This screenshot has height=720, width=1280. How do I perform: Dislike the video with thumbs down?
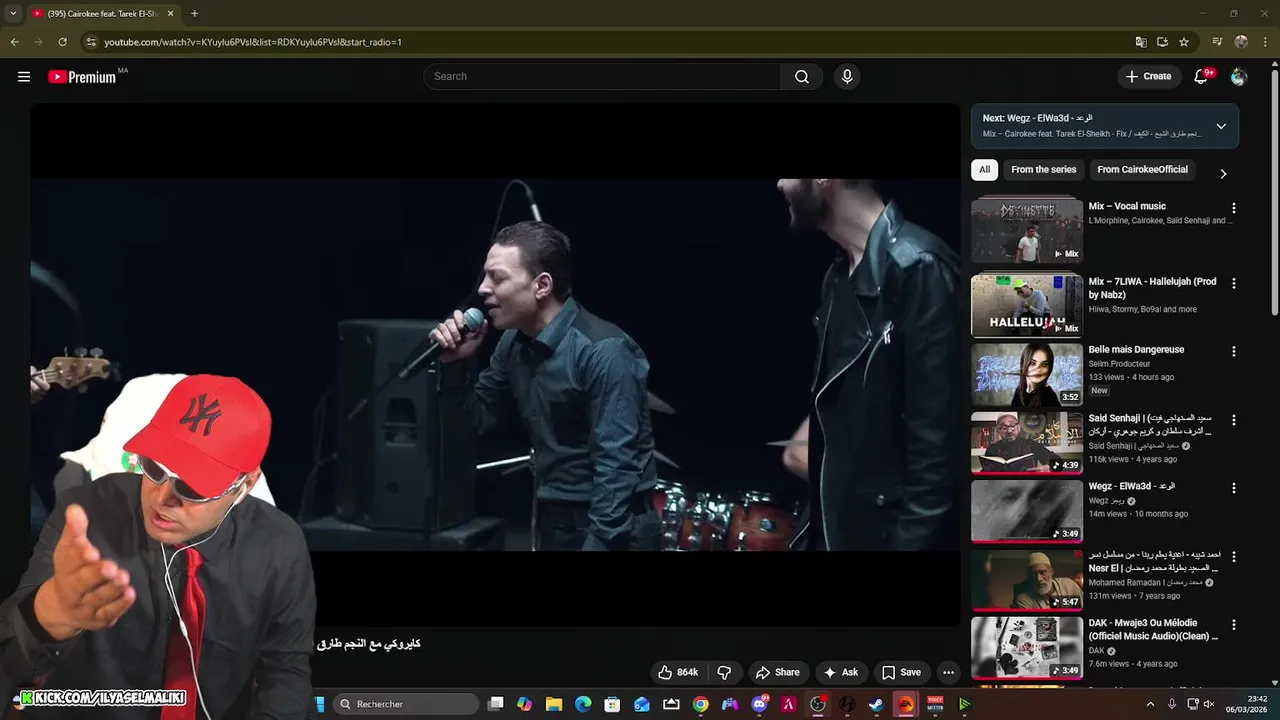coord(725,672)
